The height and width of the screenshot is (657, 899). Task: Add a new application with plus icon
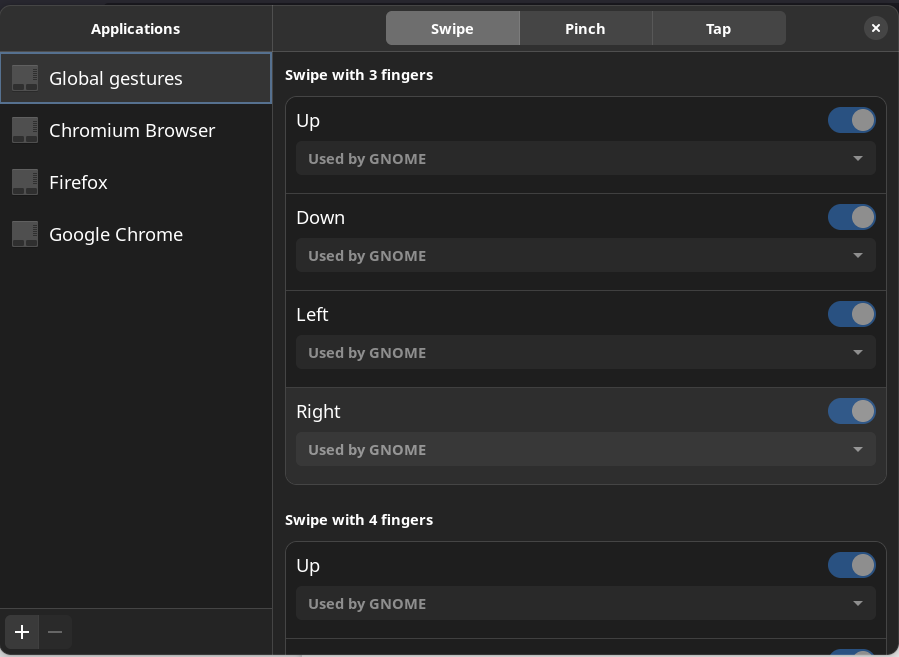click(x=22, y=632)
